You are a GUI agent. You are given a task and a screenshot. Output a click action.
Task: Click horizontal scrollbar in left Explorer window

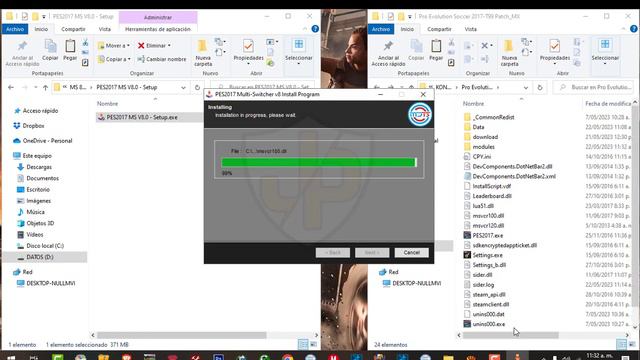tap(182, 335)
